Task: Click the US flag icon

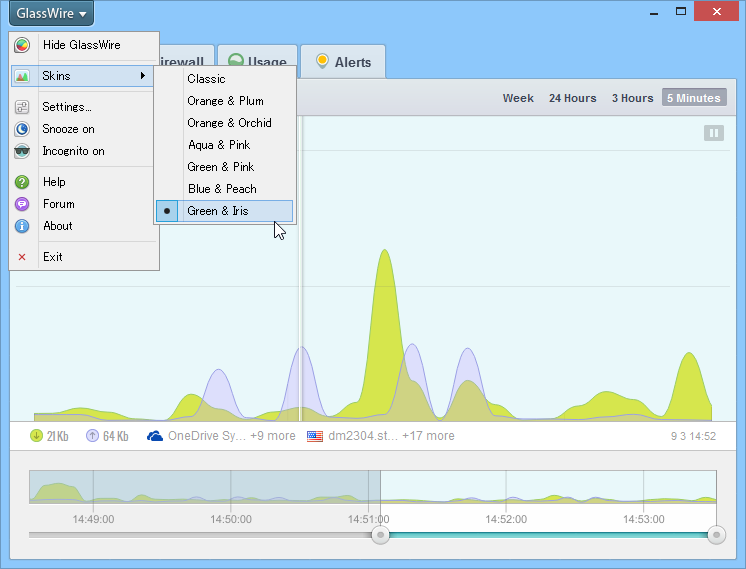Action: pos(314,436)
